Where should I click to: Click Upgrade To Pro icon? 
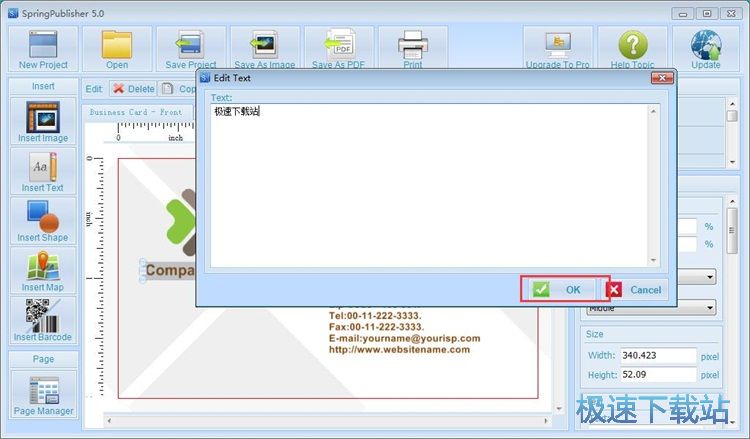pyautogui.click(x=558, y=49)
